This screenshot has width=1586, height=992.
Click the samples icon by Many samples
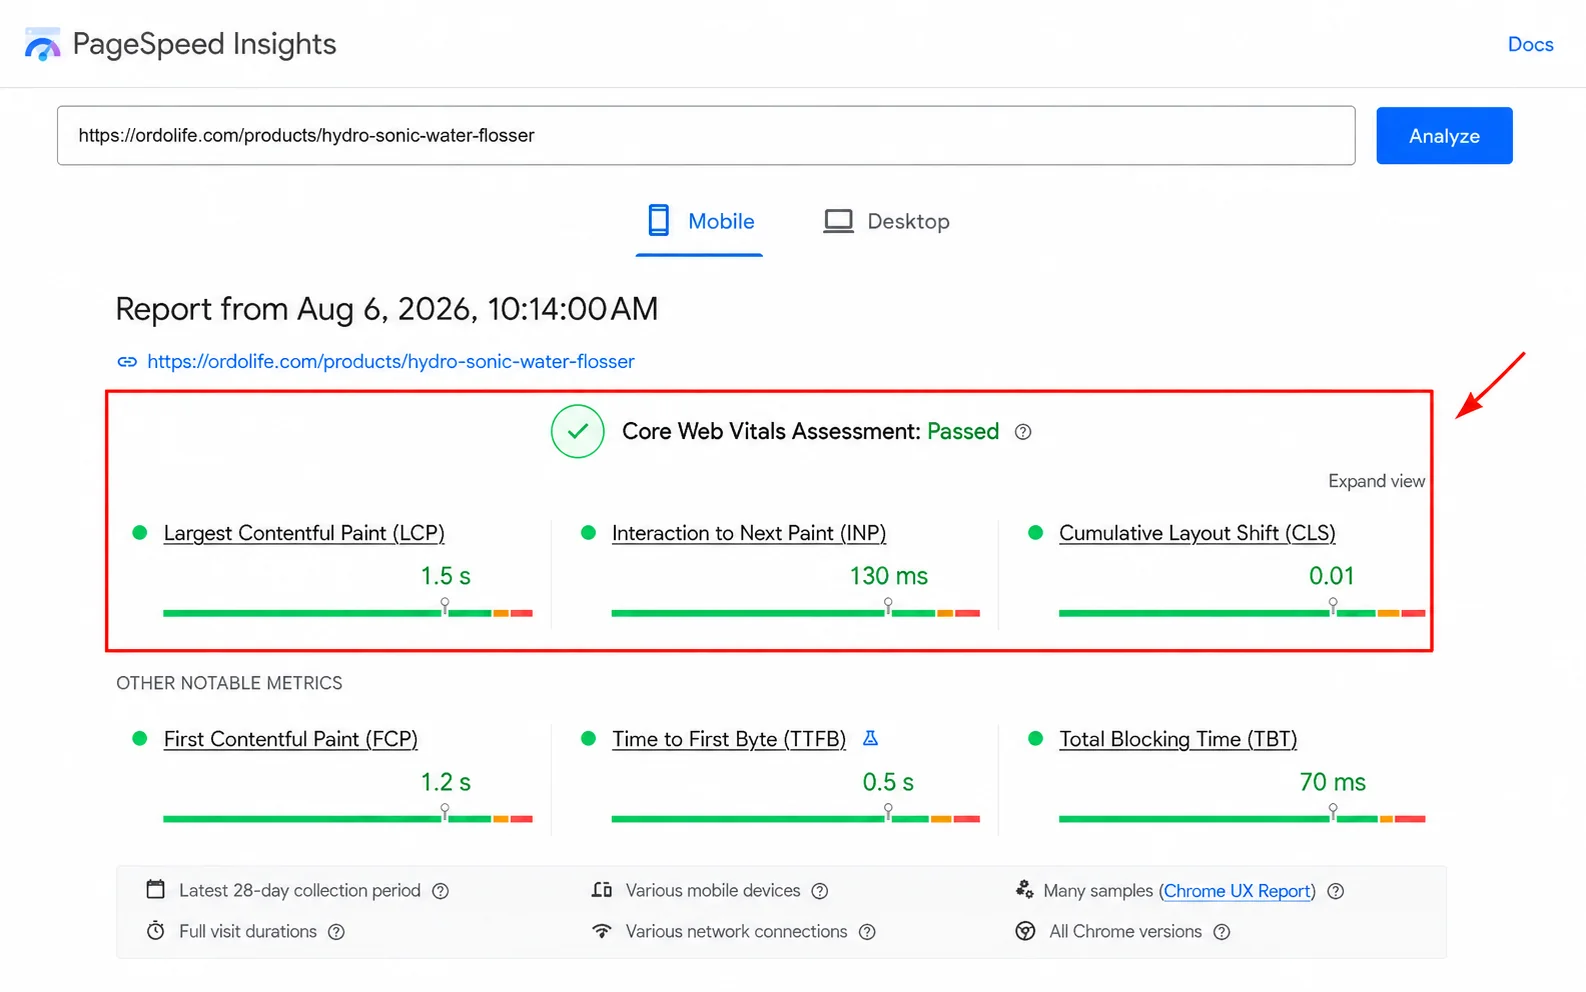(1025, 889)
